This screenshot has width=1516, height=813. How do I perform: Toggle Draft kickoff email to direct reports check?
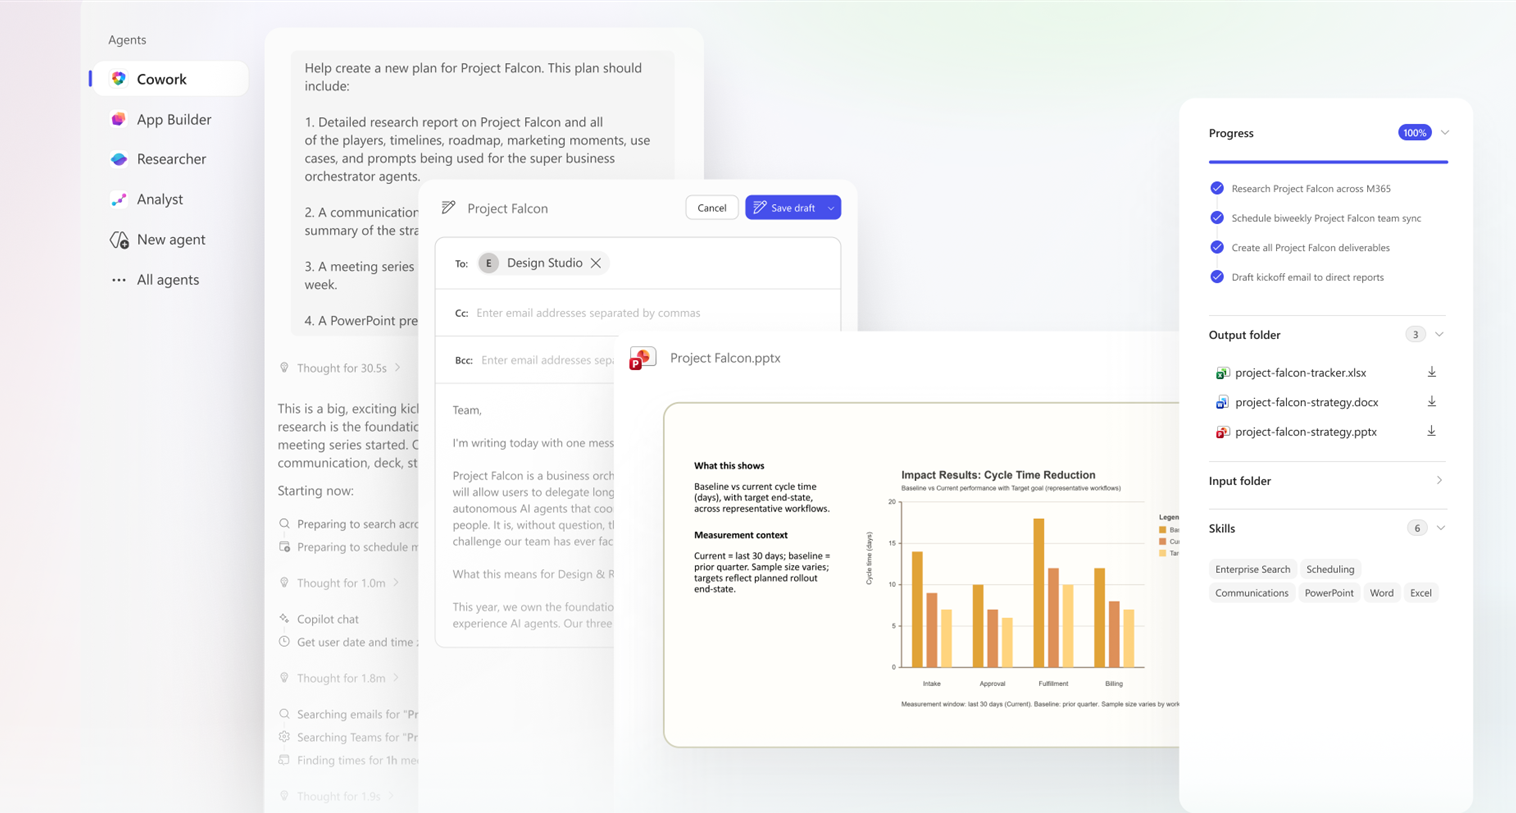1217,277
